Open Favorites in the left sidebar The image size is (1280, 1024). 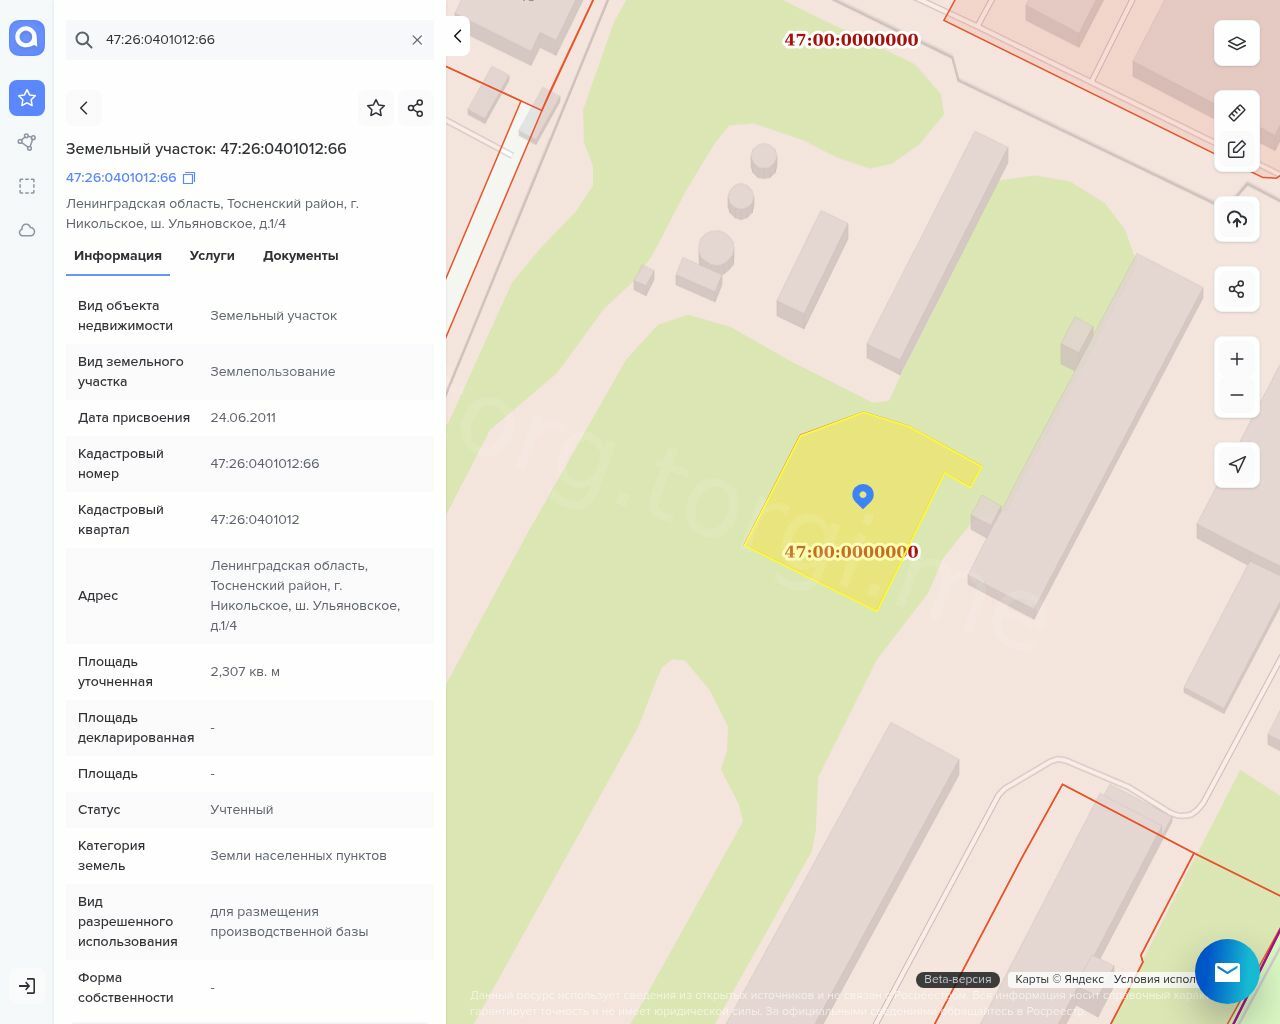click(x=27, y=98)
